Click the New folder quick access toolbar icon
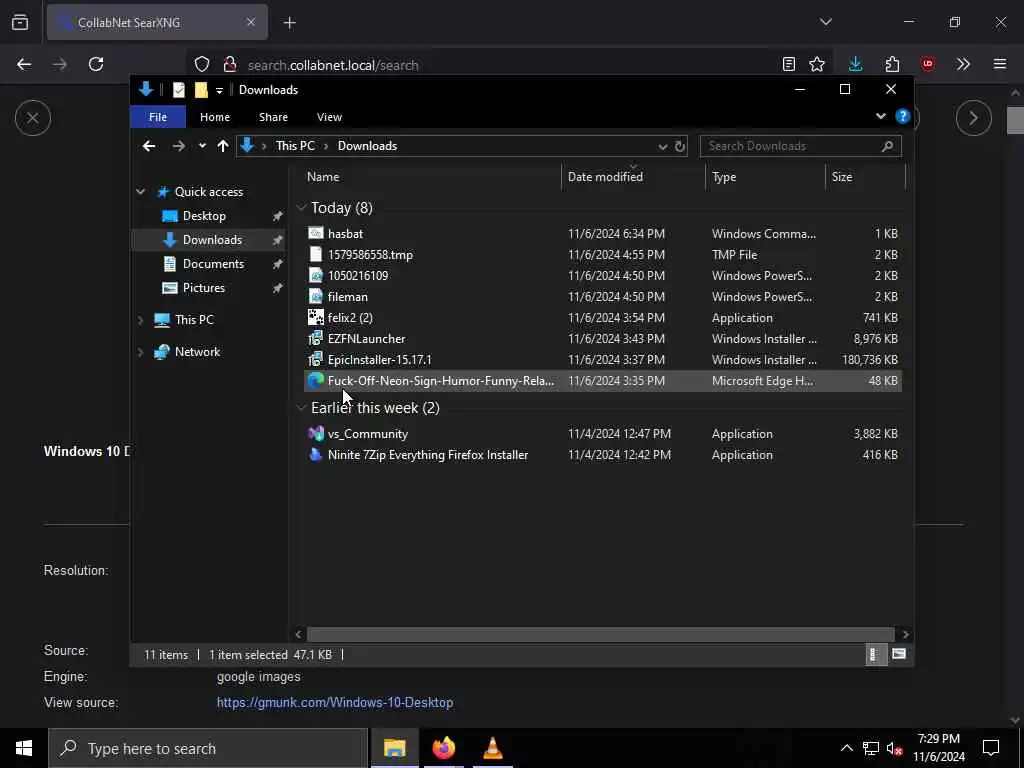This screenshot has height=768, width=1024. 201,89
